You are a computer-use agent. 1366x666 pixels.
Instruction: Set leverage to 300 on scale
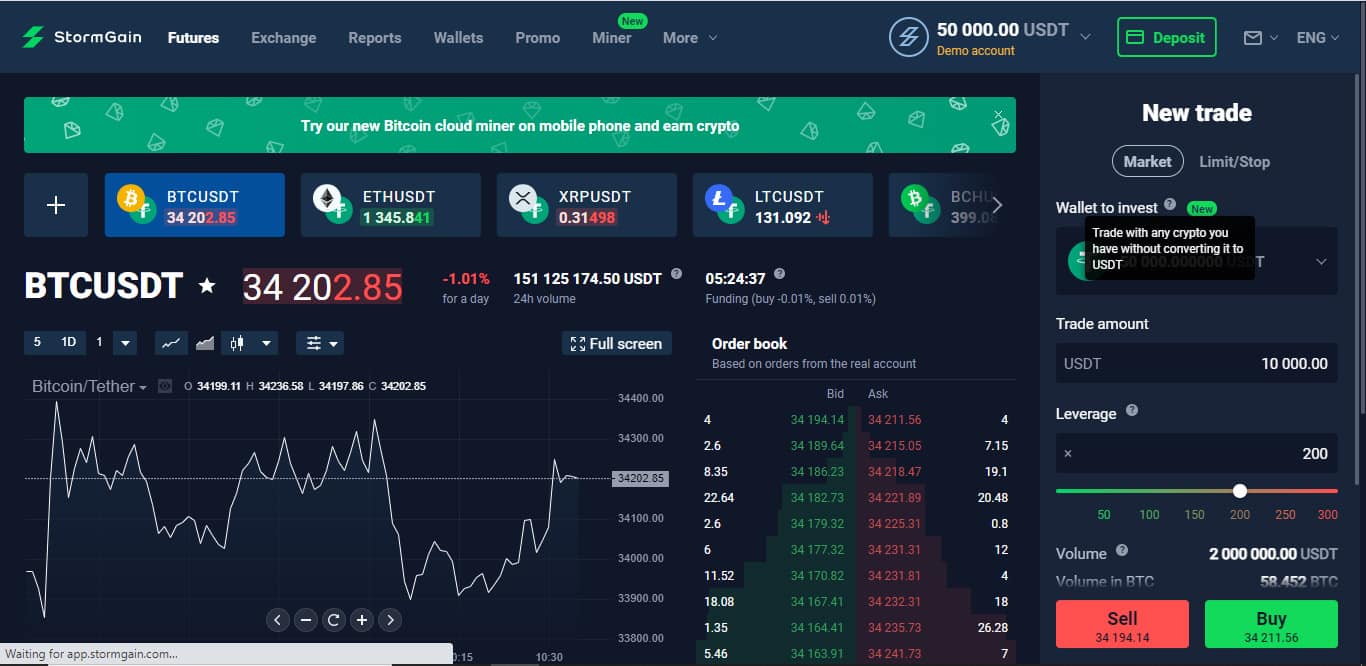tap(1327, 515)
